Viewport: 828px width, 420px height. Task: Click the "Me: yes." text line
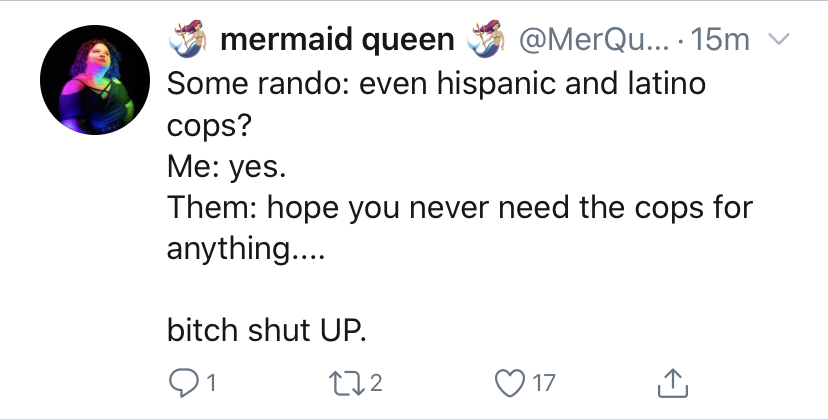(227, 166)
